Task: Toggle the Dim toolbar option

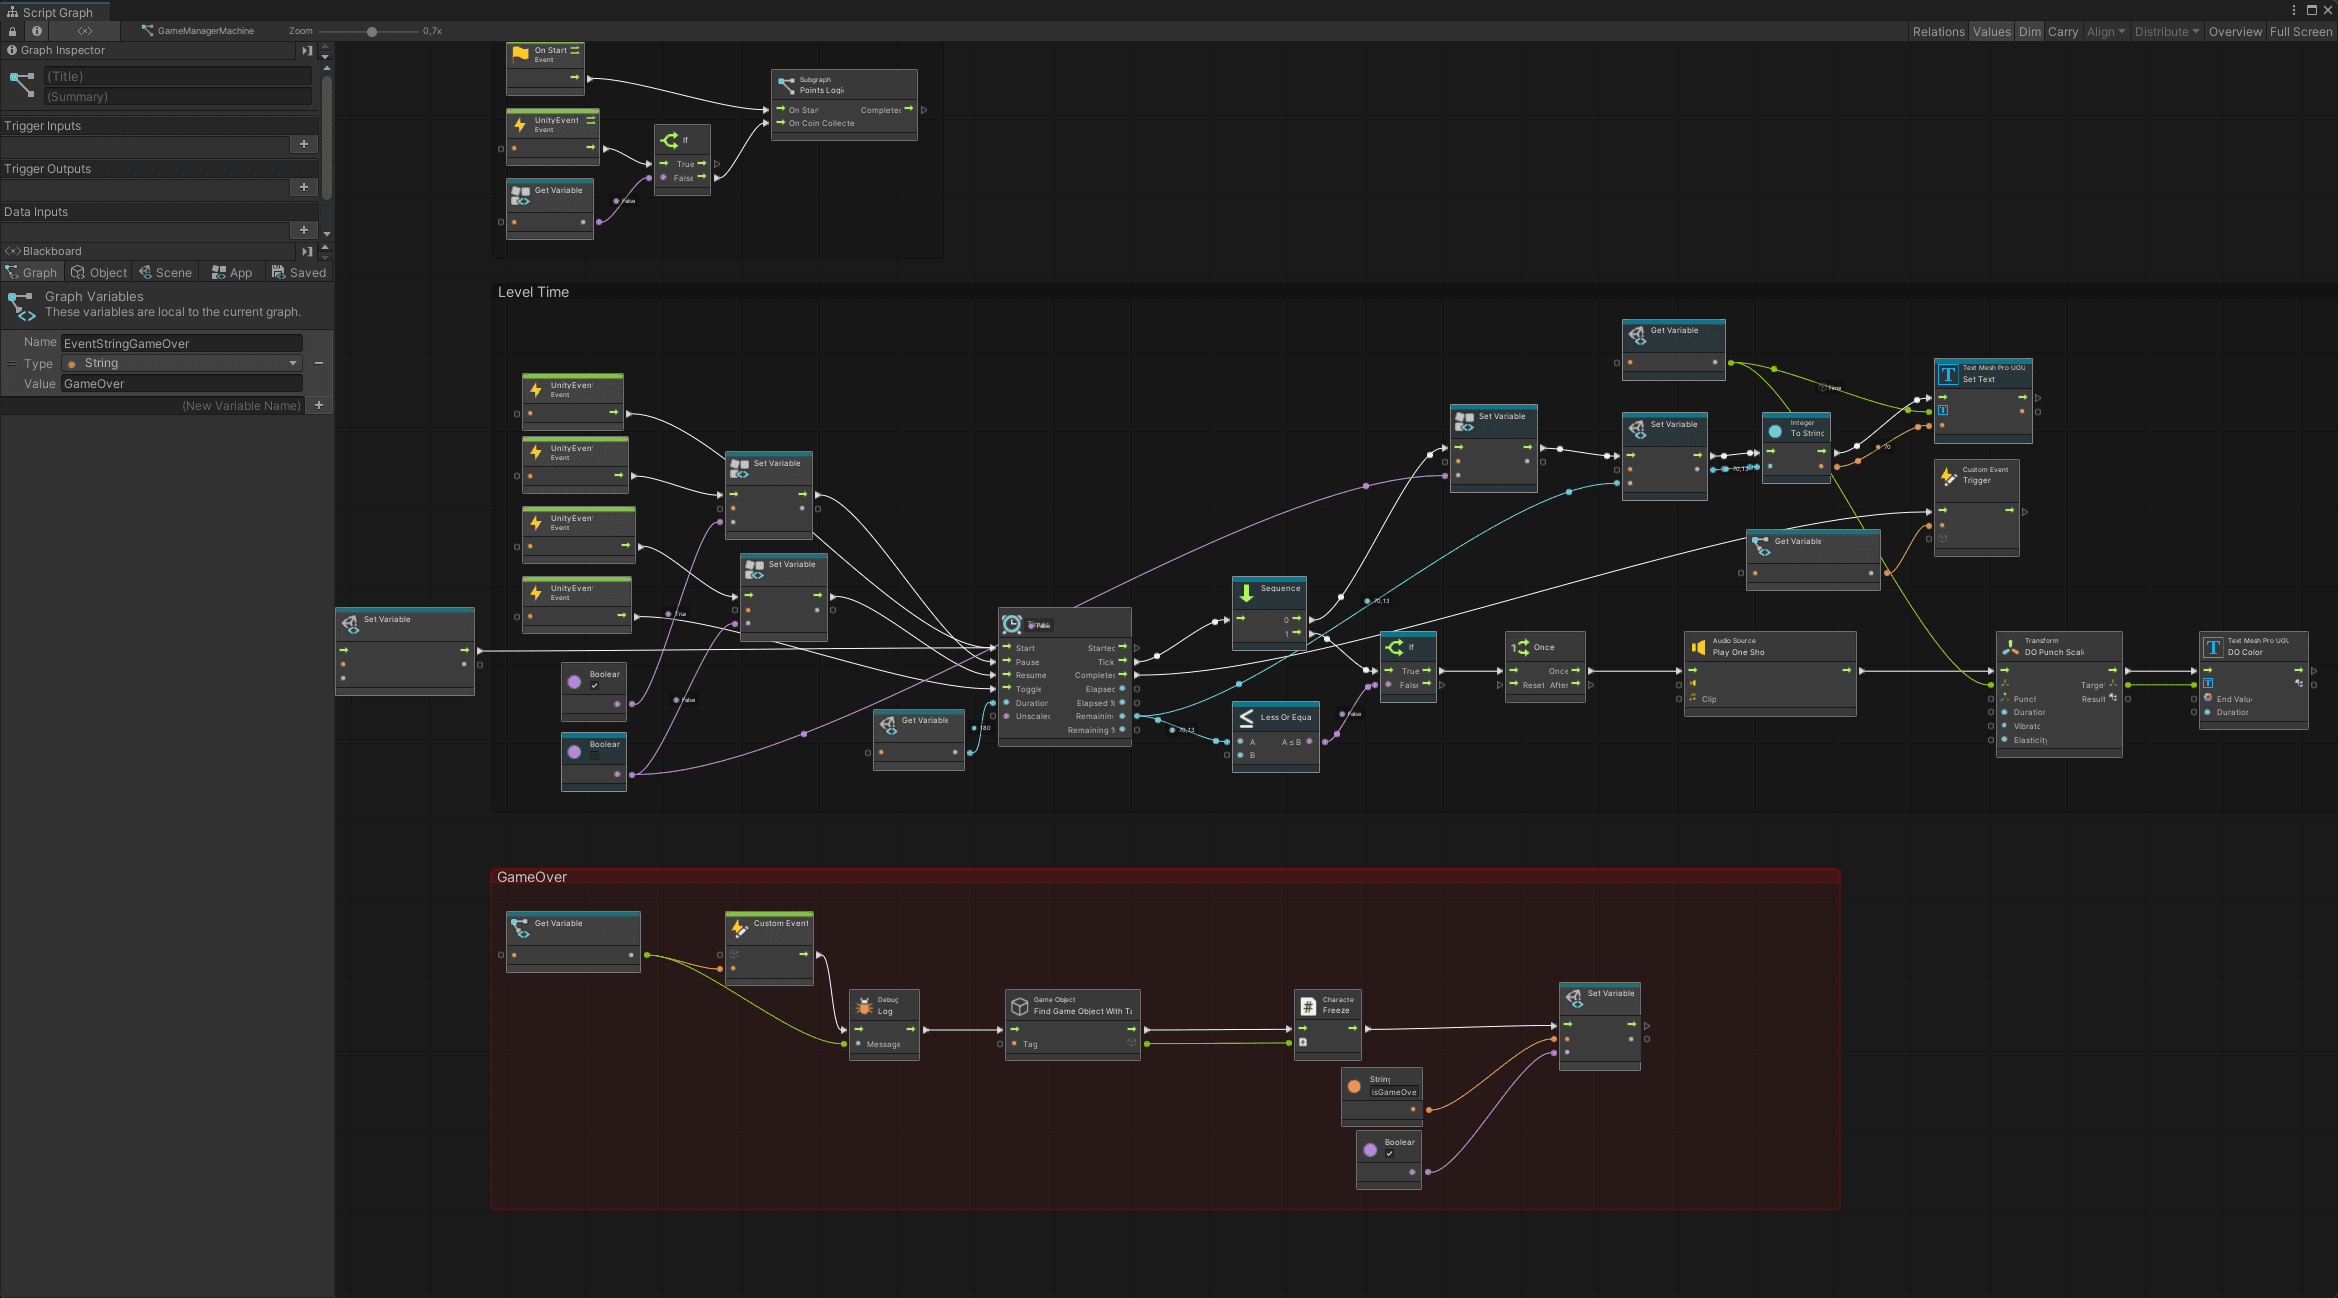Action: click(2029, 32)
